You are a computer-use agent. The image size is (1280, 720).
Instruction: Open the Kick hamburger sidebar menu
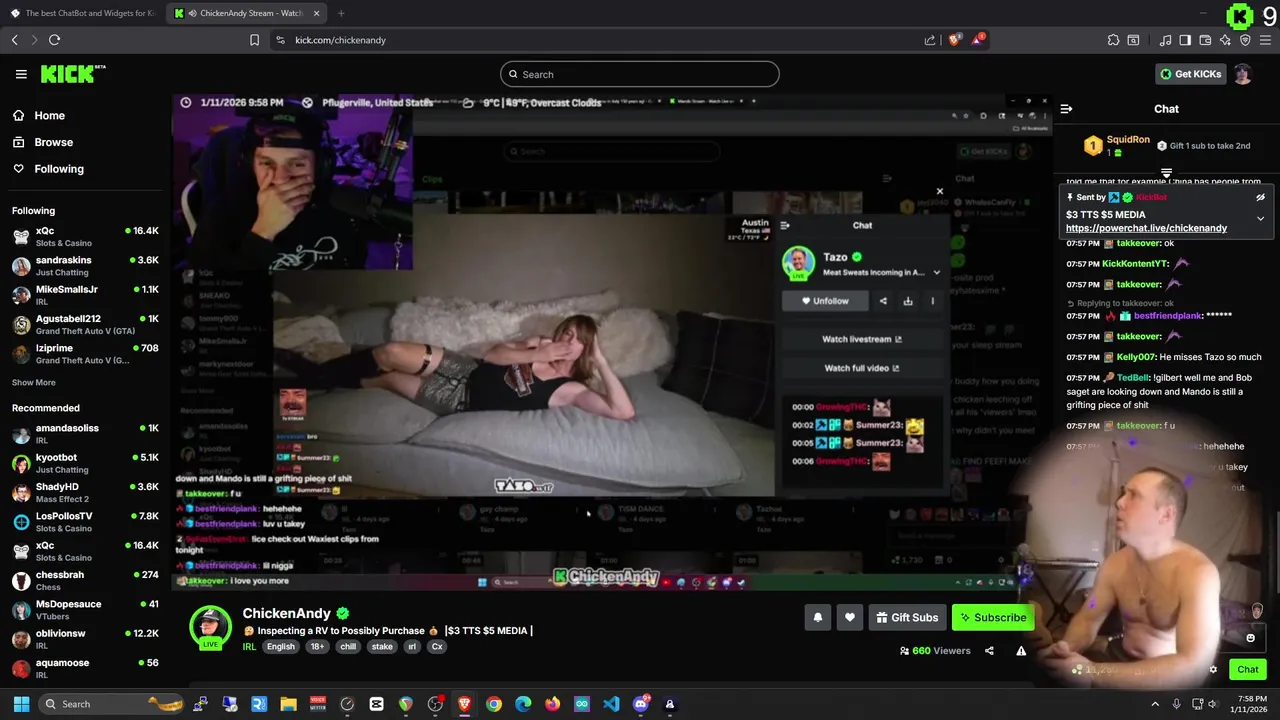(21, 74)
